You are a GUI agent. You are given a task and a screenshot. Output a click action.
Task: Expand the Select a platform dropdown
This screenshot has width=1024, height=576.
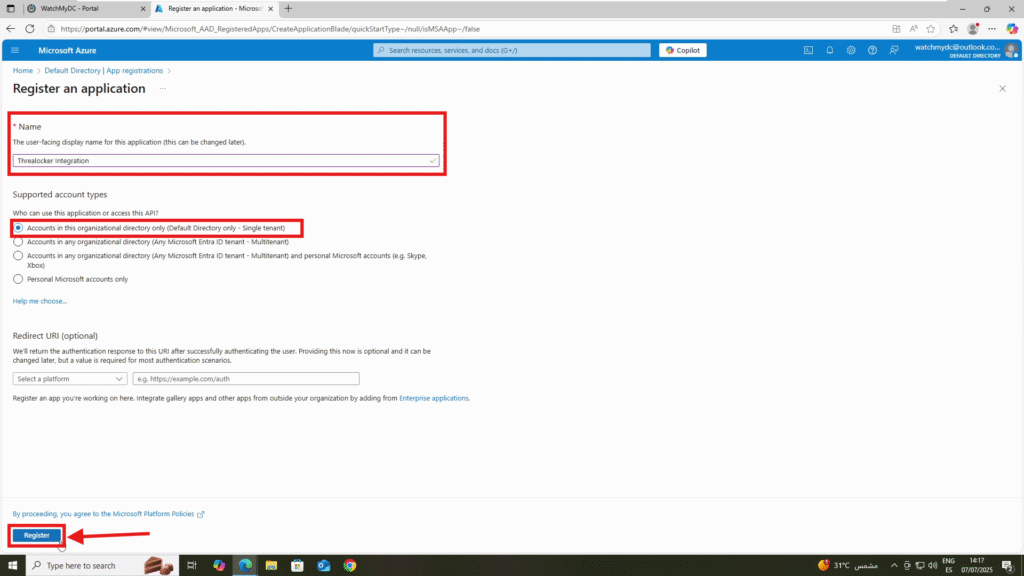pos(70,379)
